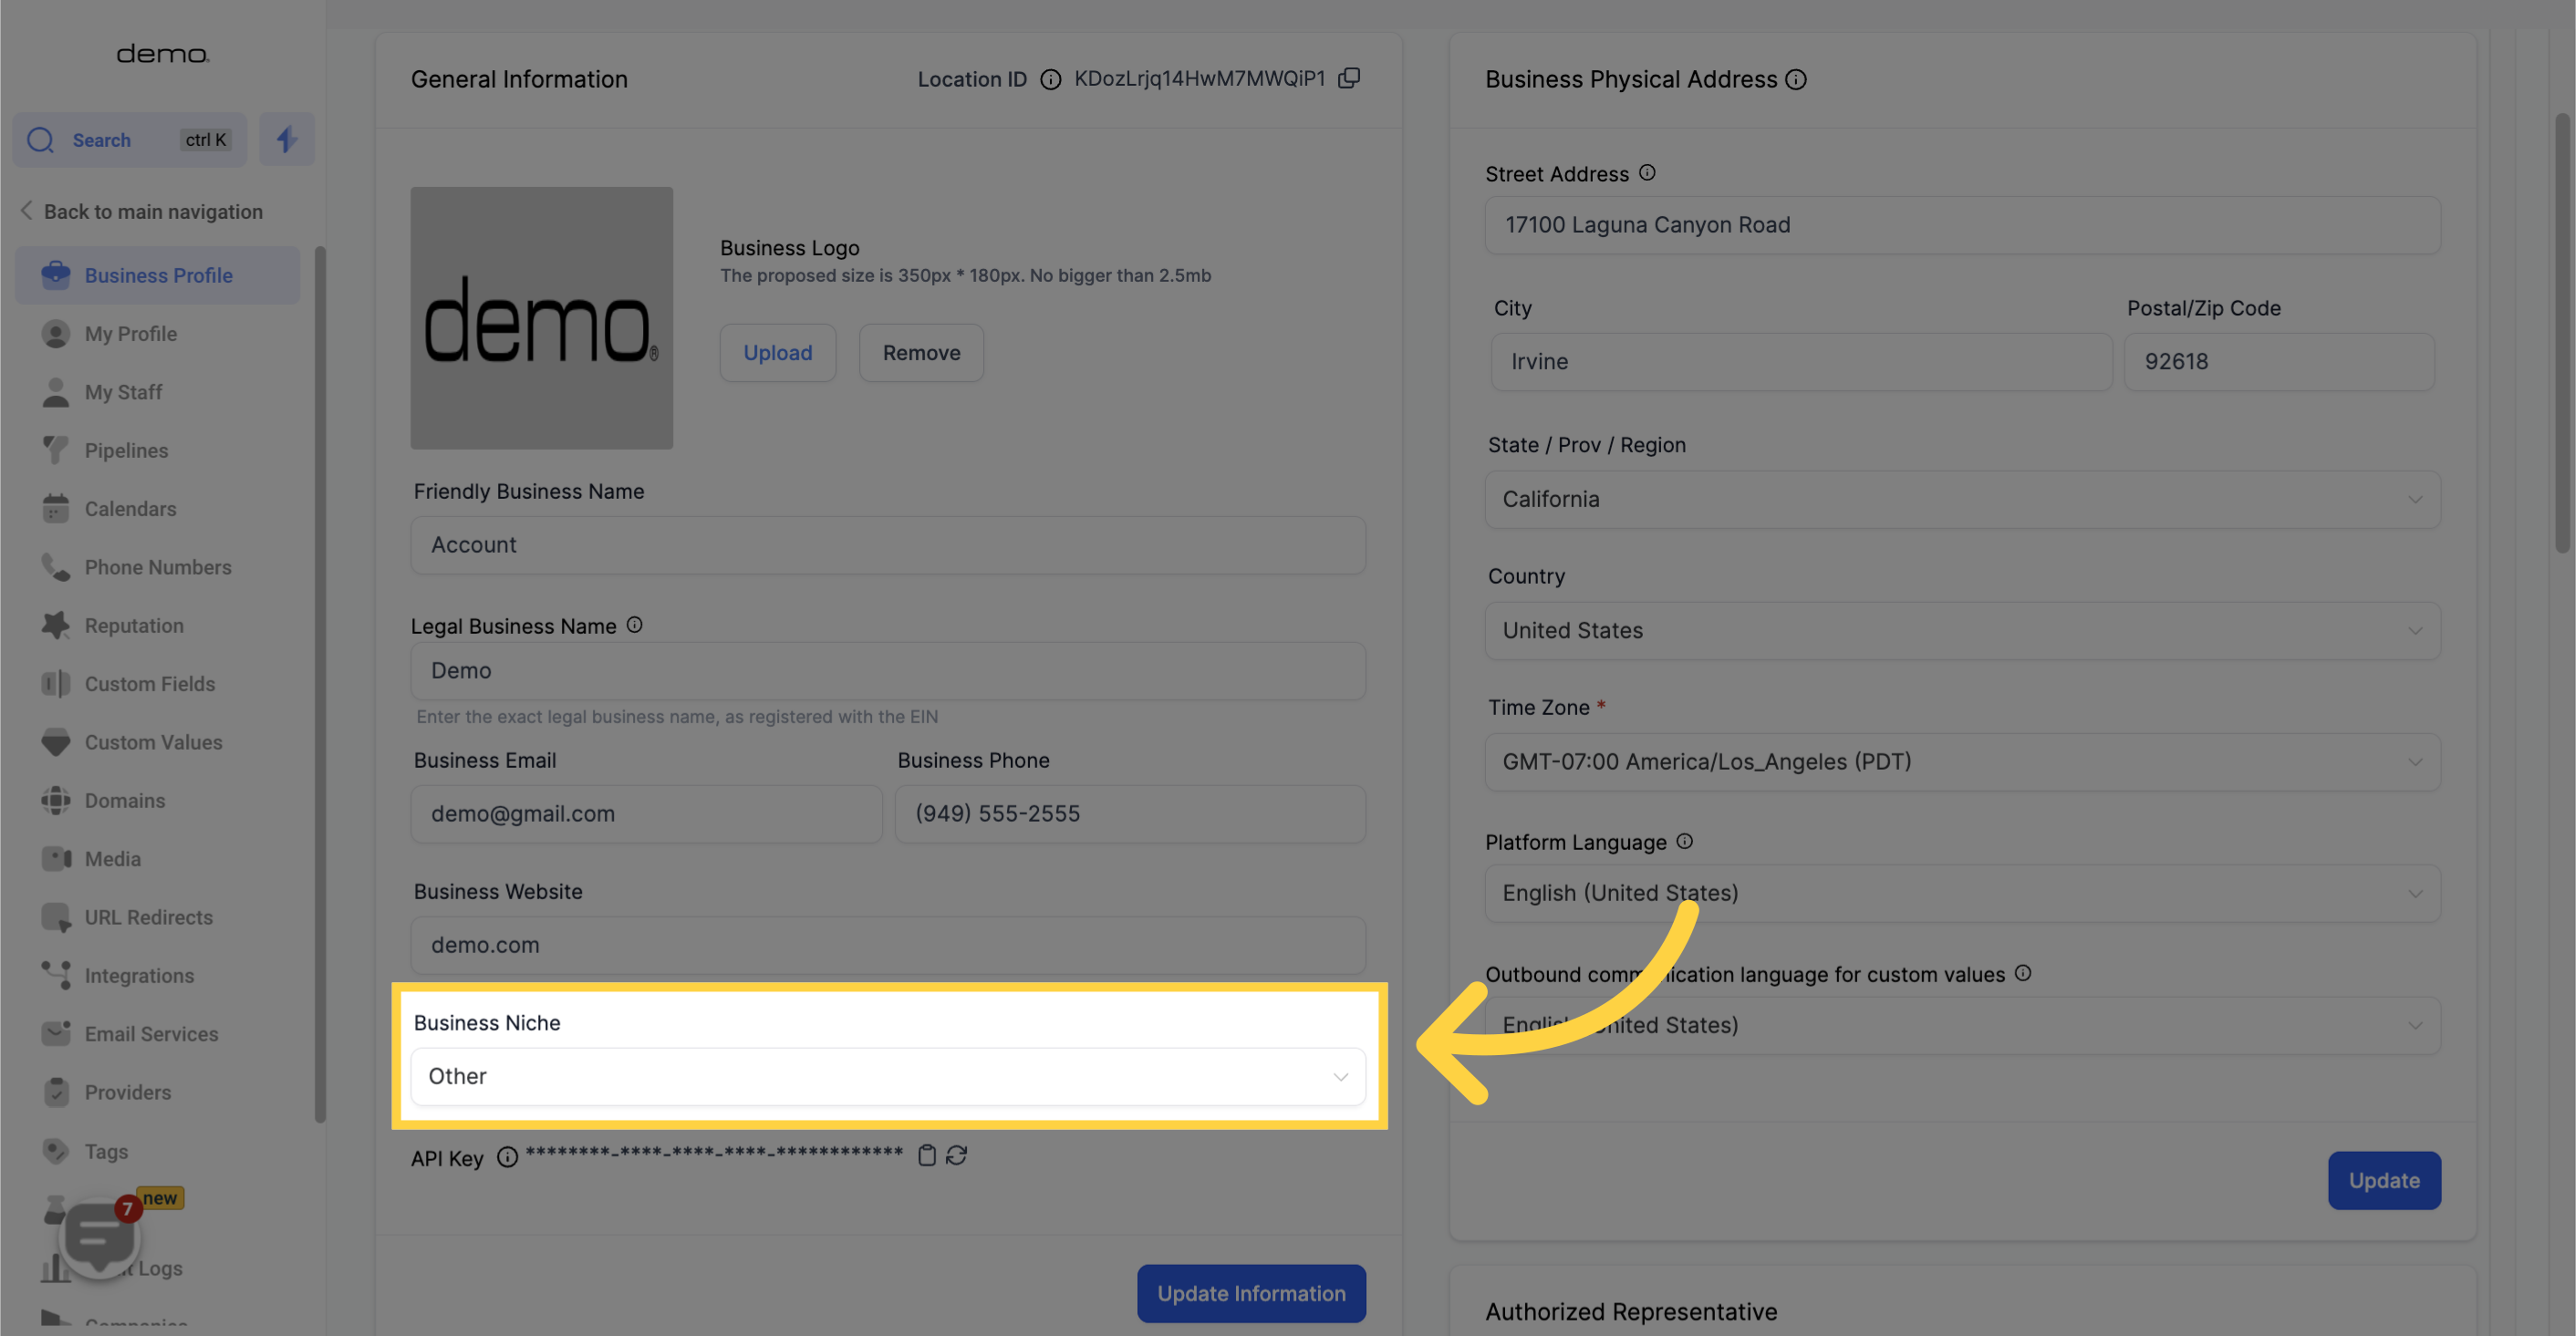Click the Calendars icon
This screenshot has width=2576, height=1336.
click(x=56, y=509)
